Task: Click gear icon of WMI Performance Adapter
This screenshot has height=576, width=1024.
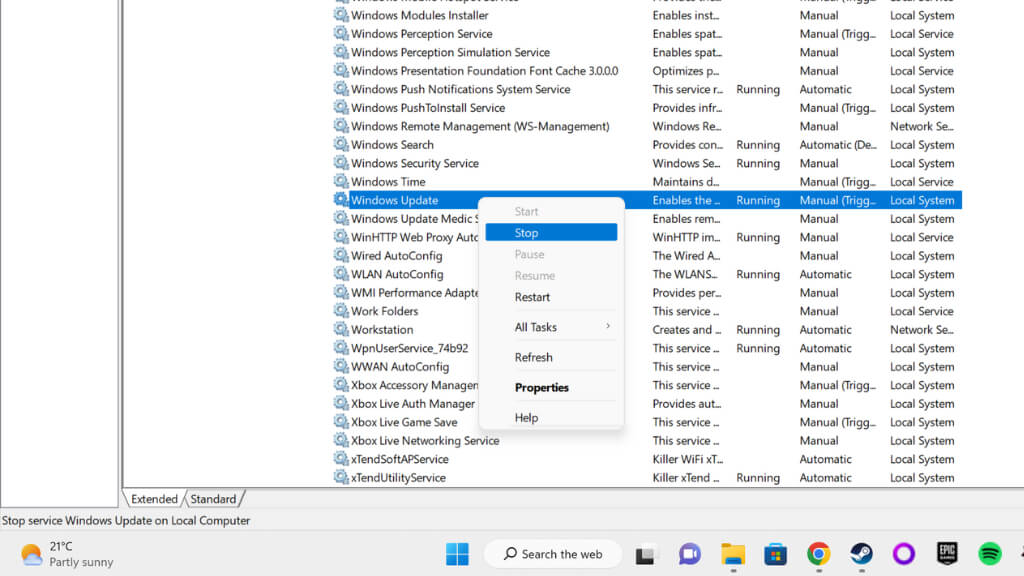Action: (341, 292)
